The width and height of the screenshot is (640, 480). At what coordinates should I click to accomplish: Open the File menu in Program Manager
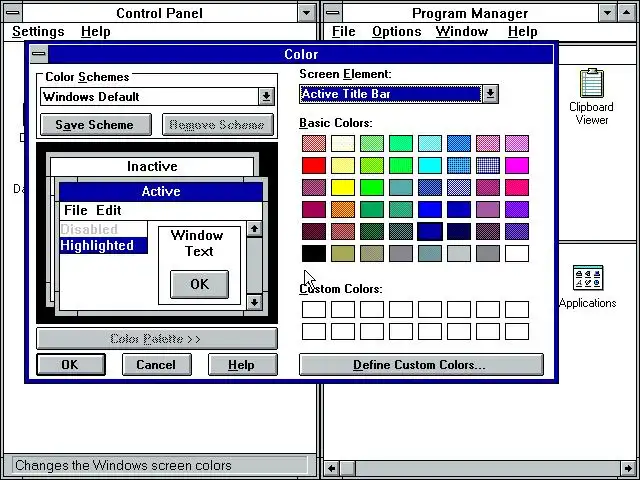343,31
